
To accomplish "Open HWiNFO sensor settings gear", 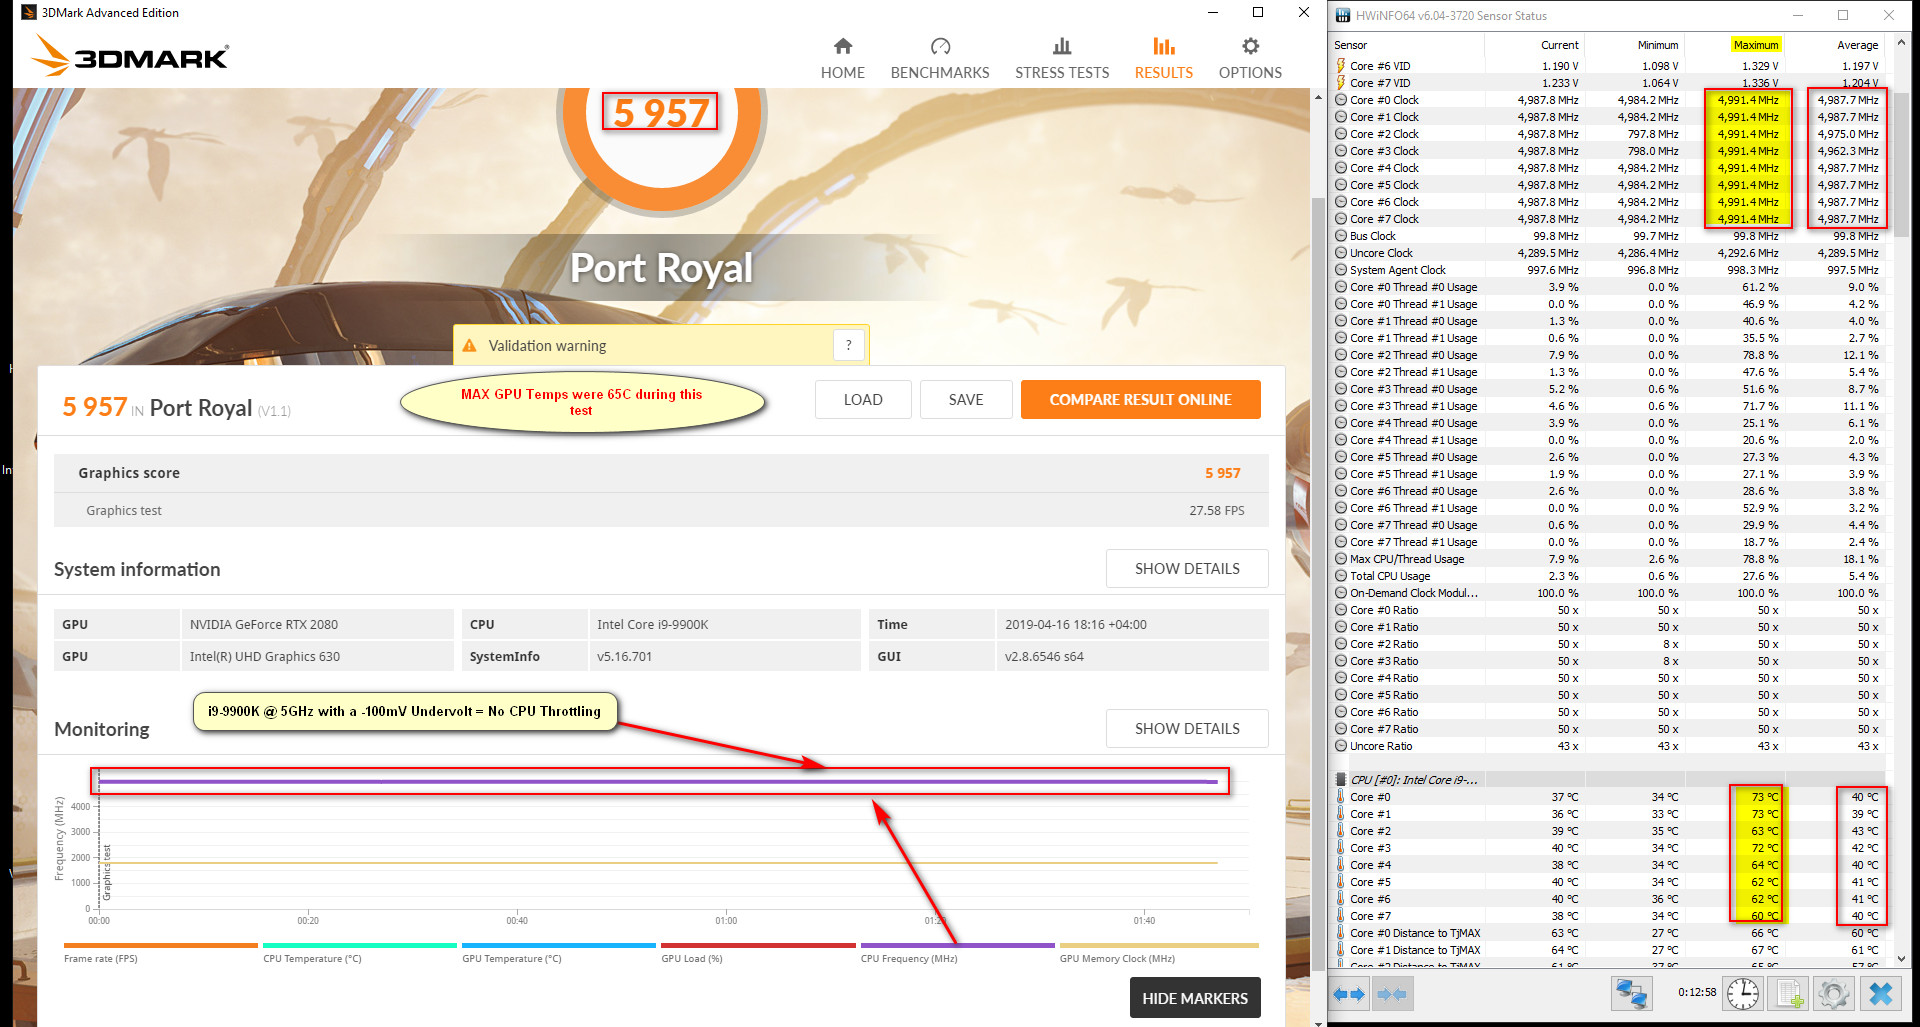I will (x=1833, y=994).
